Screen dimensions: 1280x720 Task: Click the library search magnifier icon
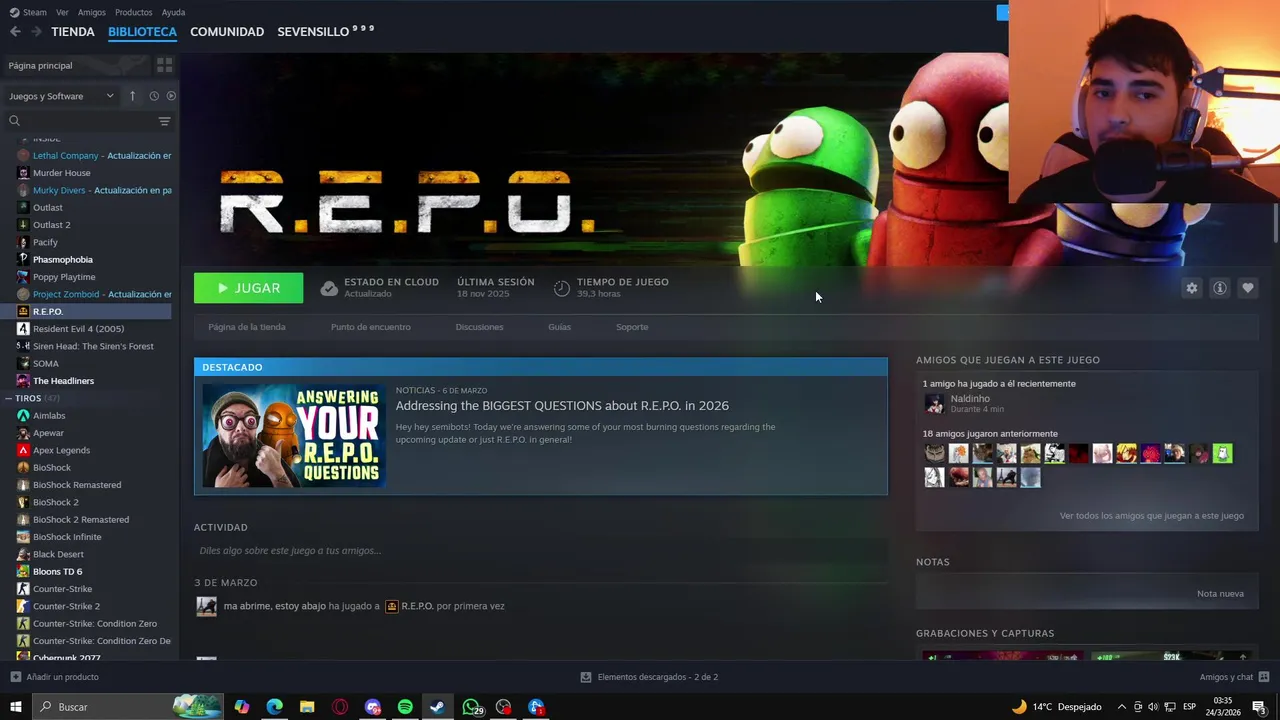click(x=14, y=121)
